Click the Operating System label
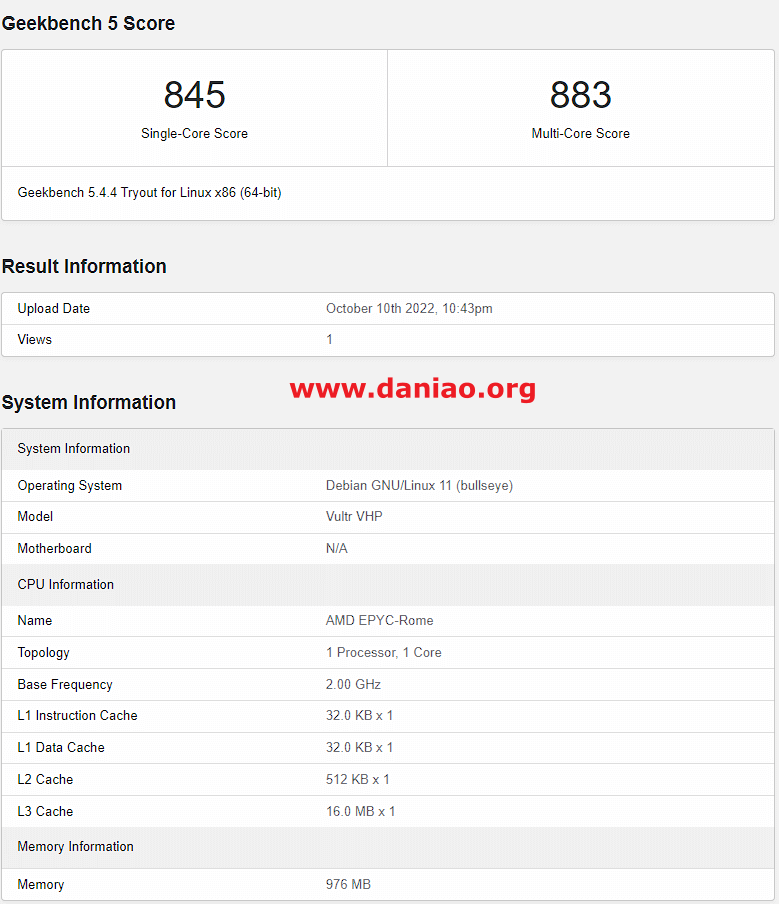The image size is (779, 904). tap(70, 485)
